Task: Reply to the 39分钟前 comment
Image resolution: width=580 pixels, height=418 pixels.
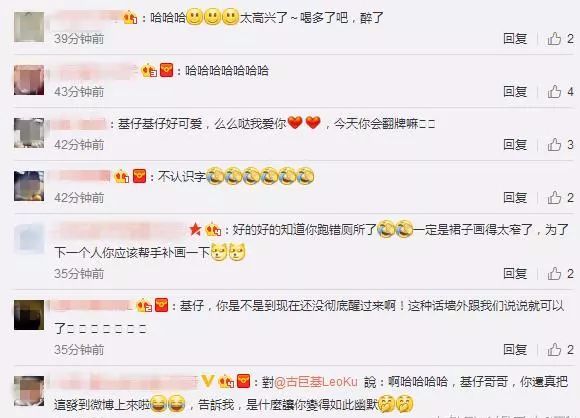Action: (515, 38)
